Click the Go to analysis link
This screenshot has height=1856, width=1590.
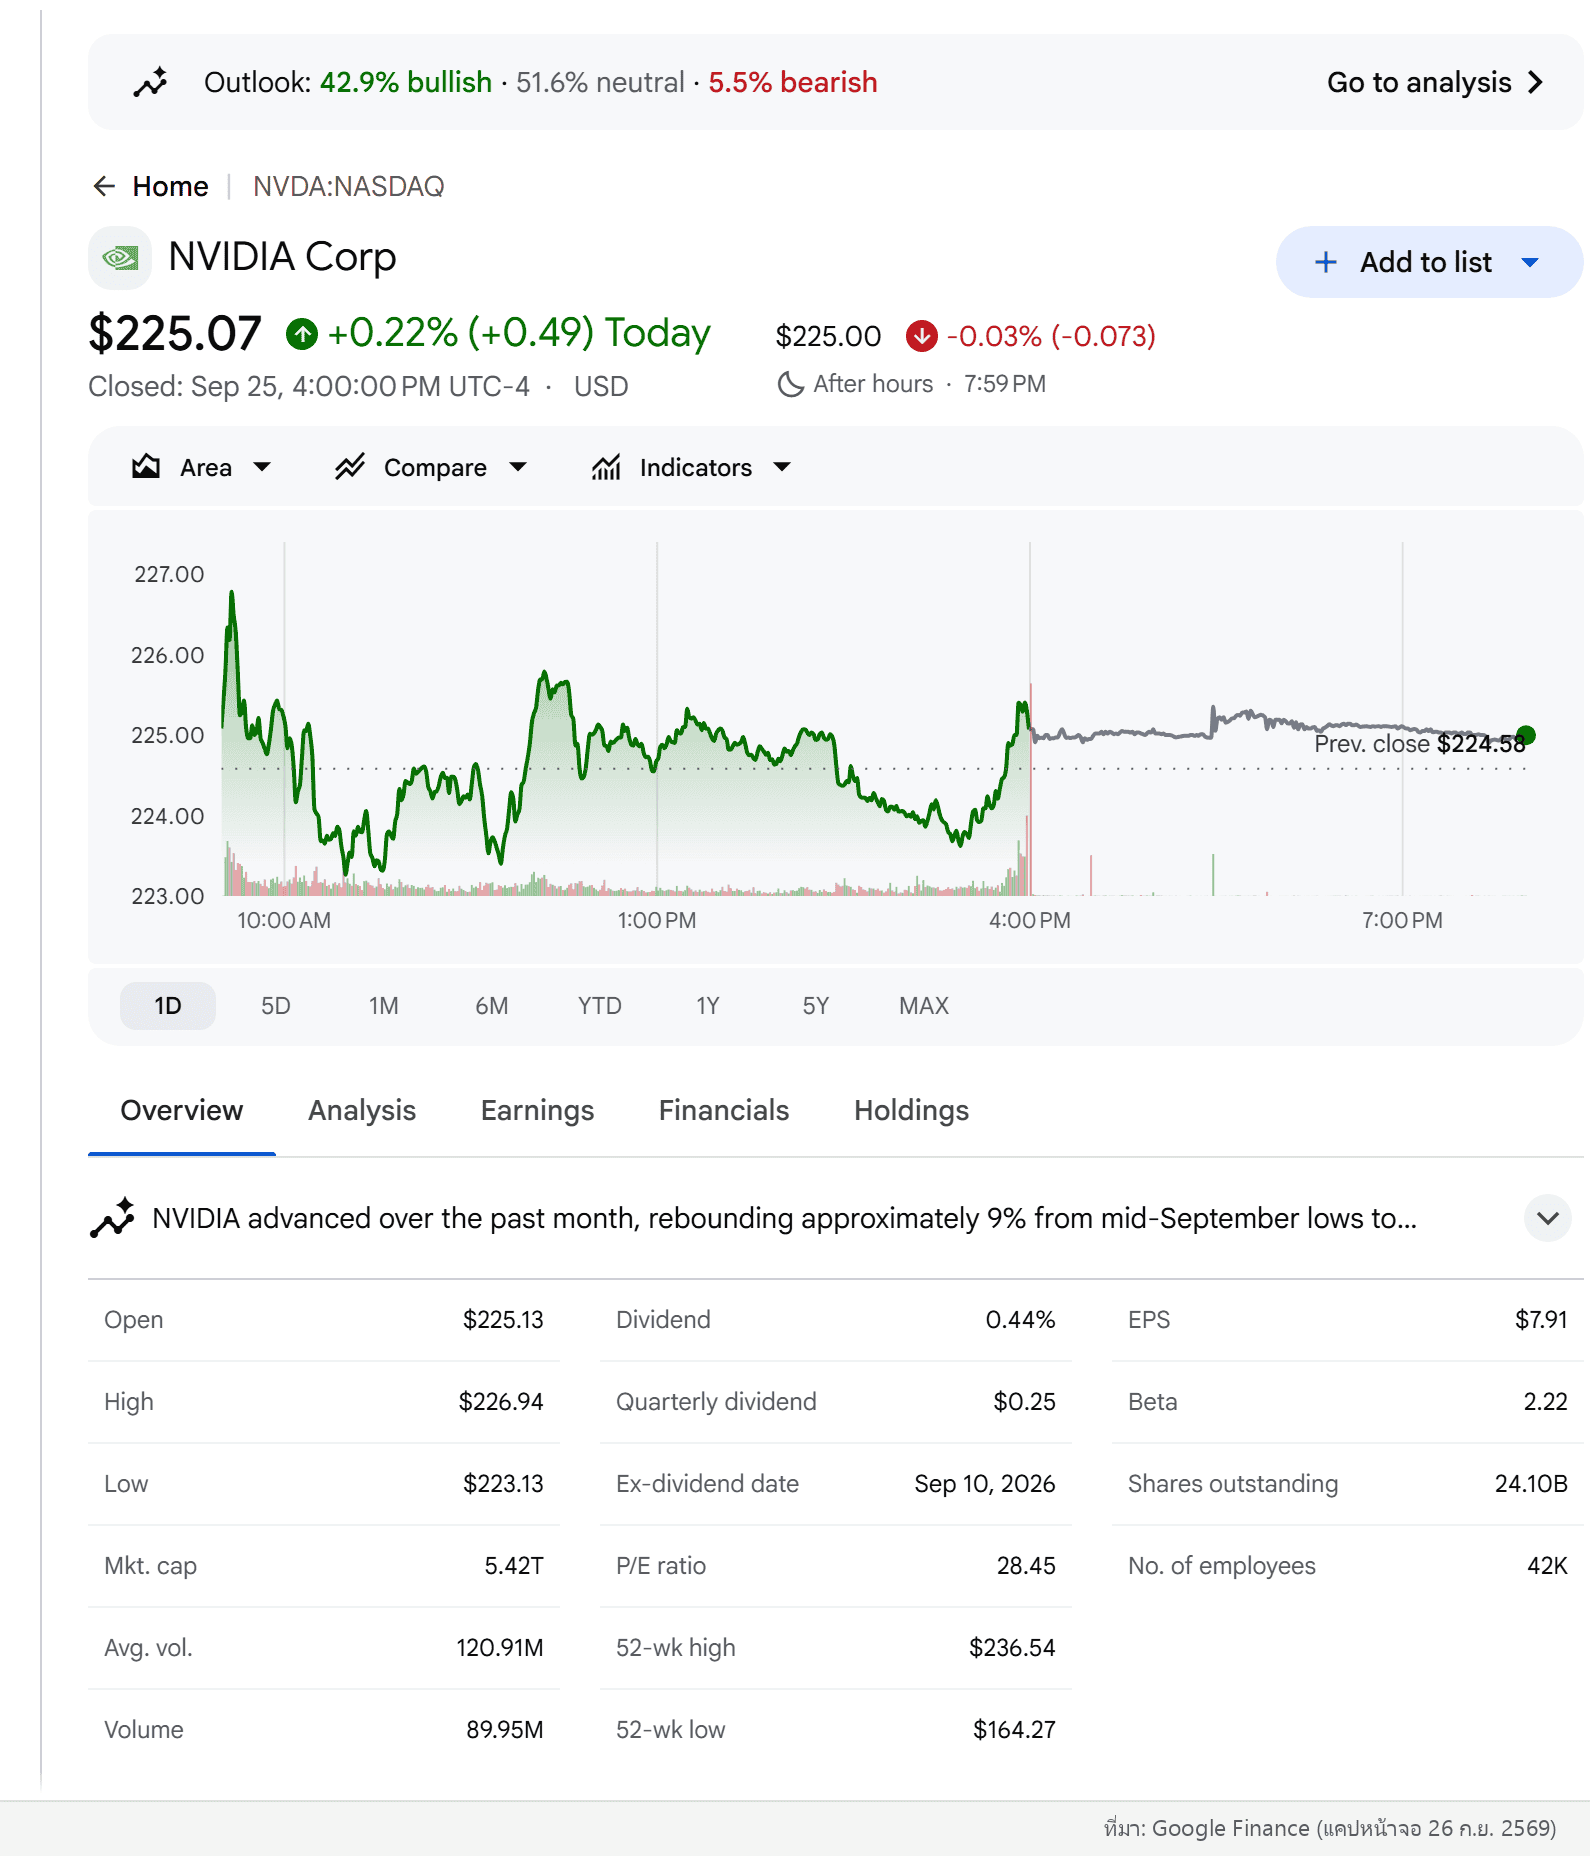coord(1436,82)
